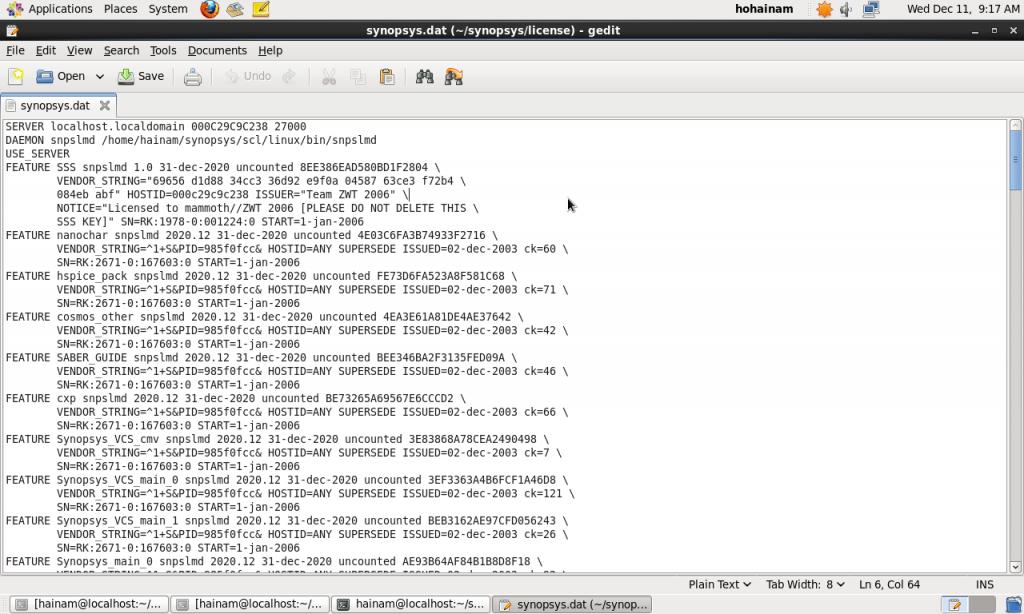This screenshot has width=1024, height=614.
Task: Click the scrollbar down arrow
Action: coord(1015,567)
